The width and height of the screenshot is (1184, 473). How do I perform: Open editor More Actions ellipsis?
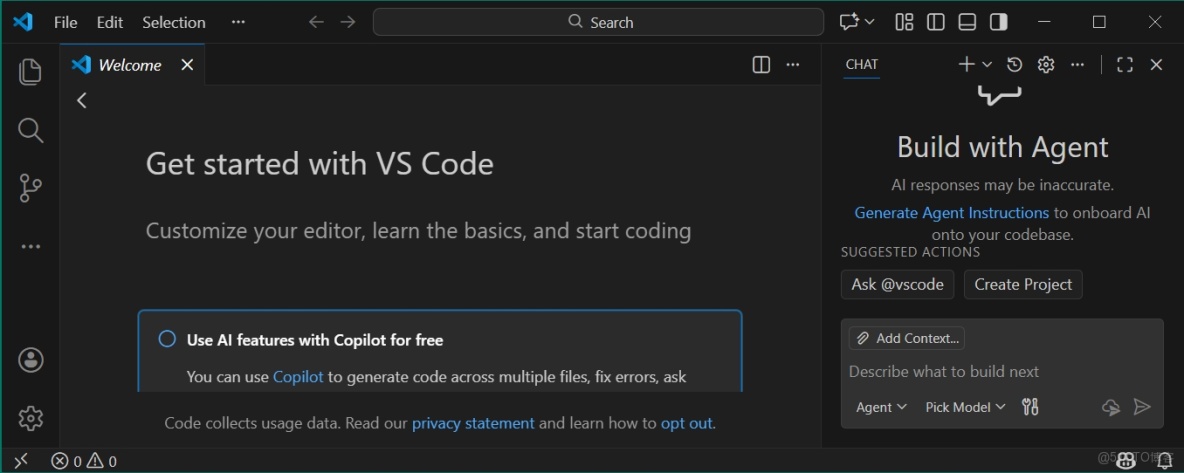pyautogui.click(x=793, y=65)
